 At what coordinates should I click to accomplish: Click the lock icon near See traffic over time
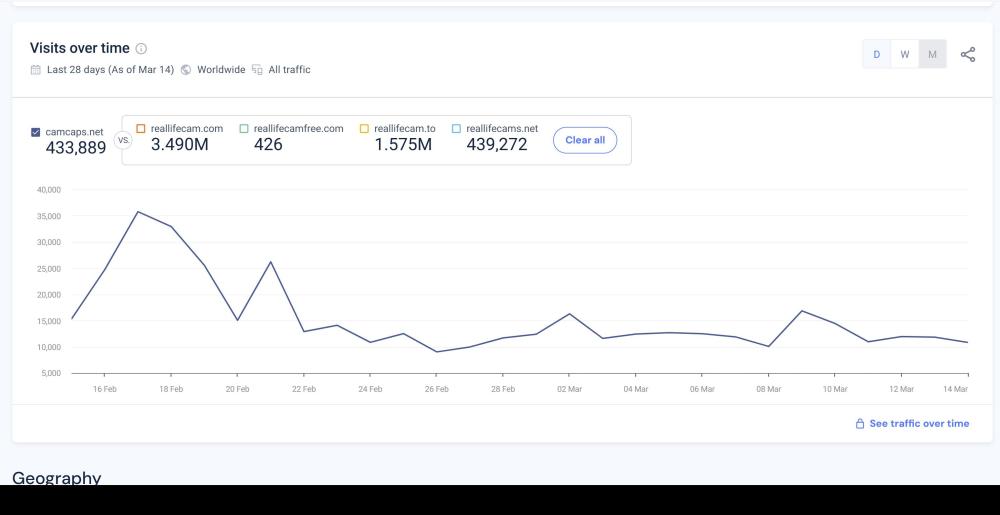point(860,424)
